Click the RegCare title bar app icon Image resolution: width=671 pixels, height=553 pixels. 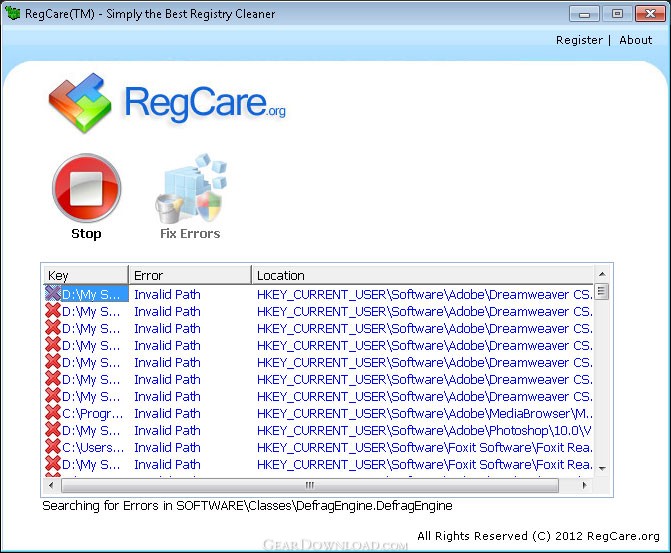tap(12, 13)
